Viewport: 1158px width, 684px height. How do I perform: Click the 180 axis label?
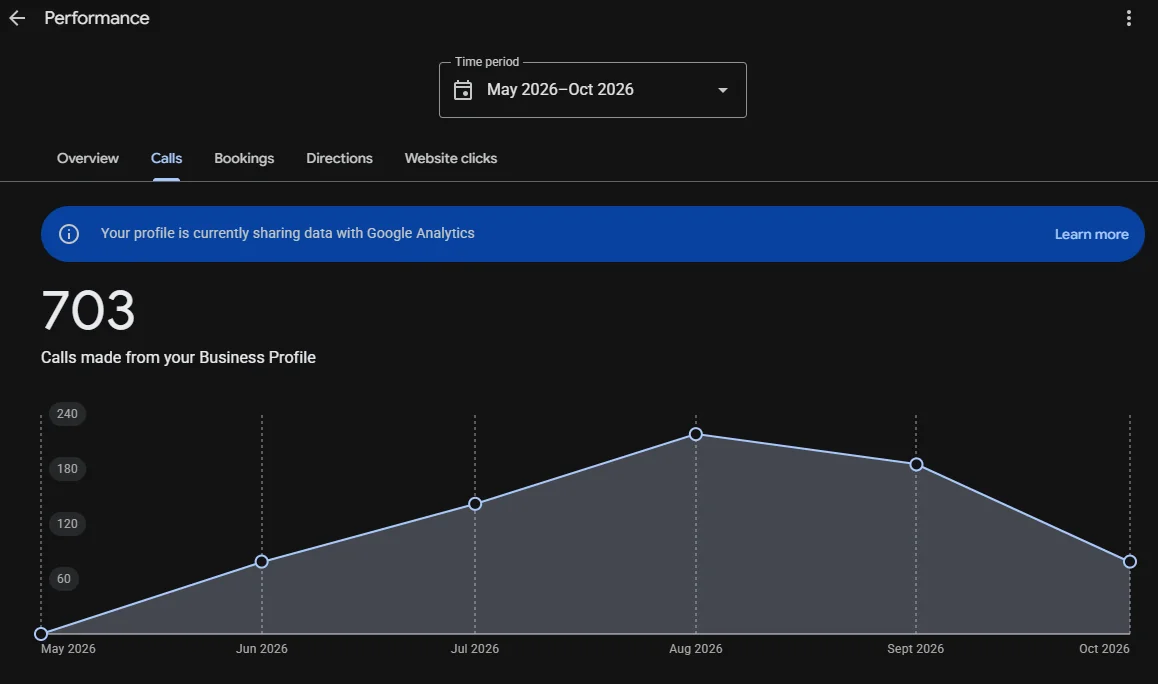(x=67, y=468)
